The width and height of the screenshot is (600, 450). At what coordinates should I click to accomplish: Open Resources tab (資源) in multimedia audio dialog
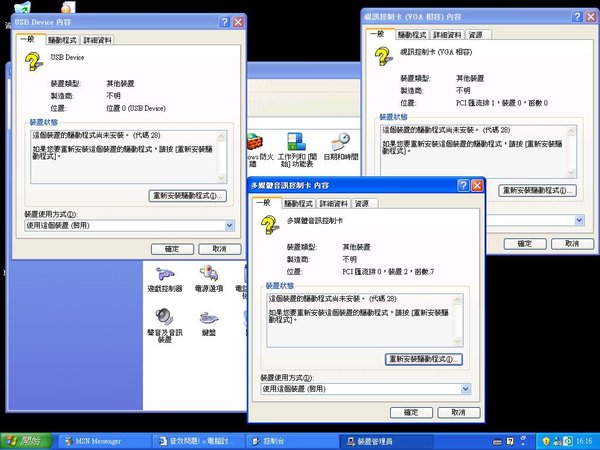pos(362,204)
